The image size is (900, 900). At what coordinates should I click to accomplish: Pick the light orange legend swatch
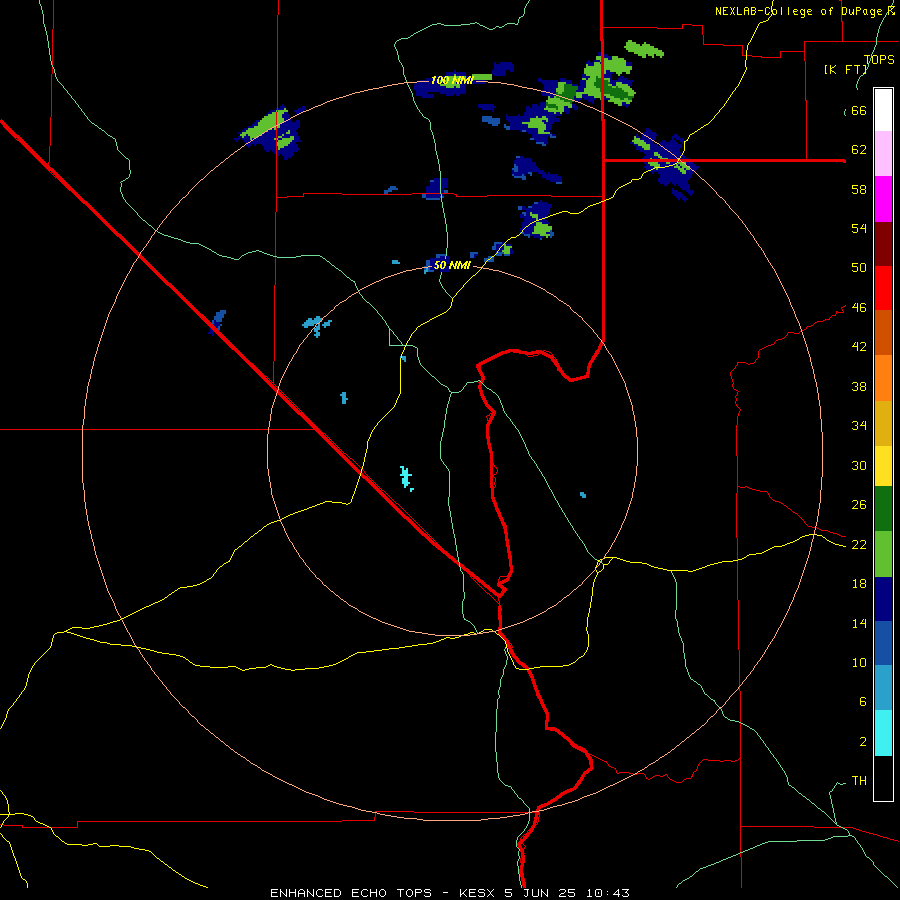(x=883, y=378)
